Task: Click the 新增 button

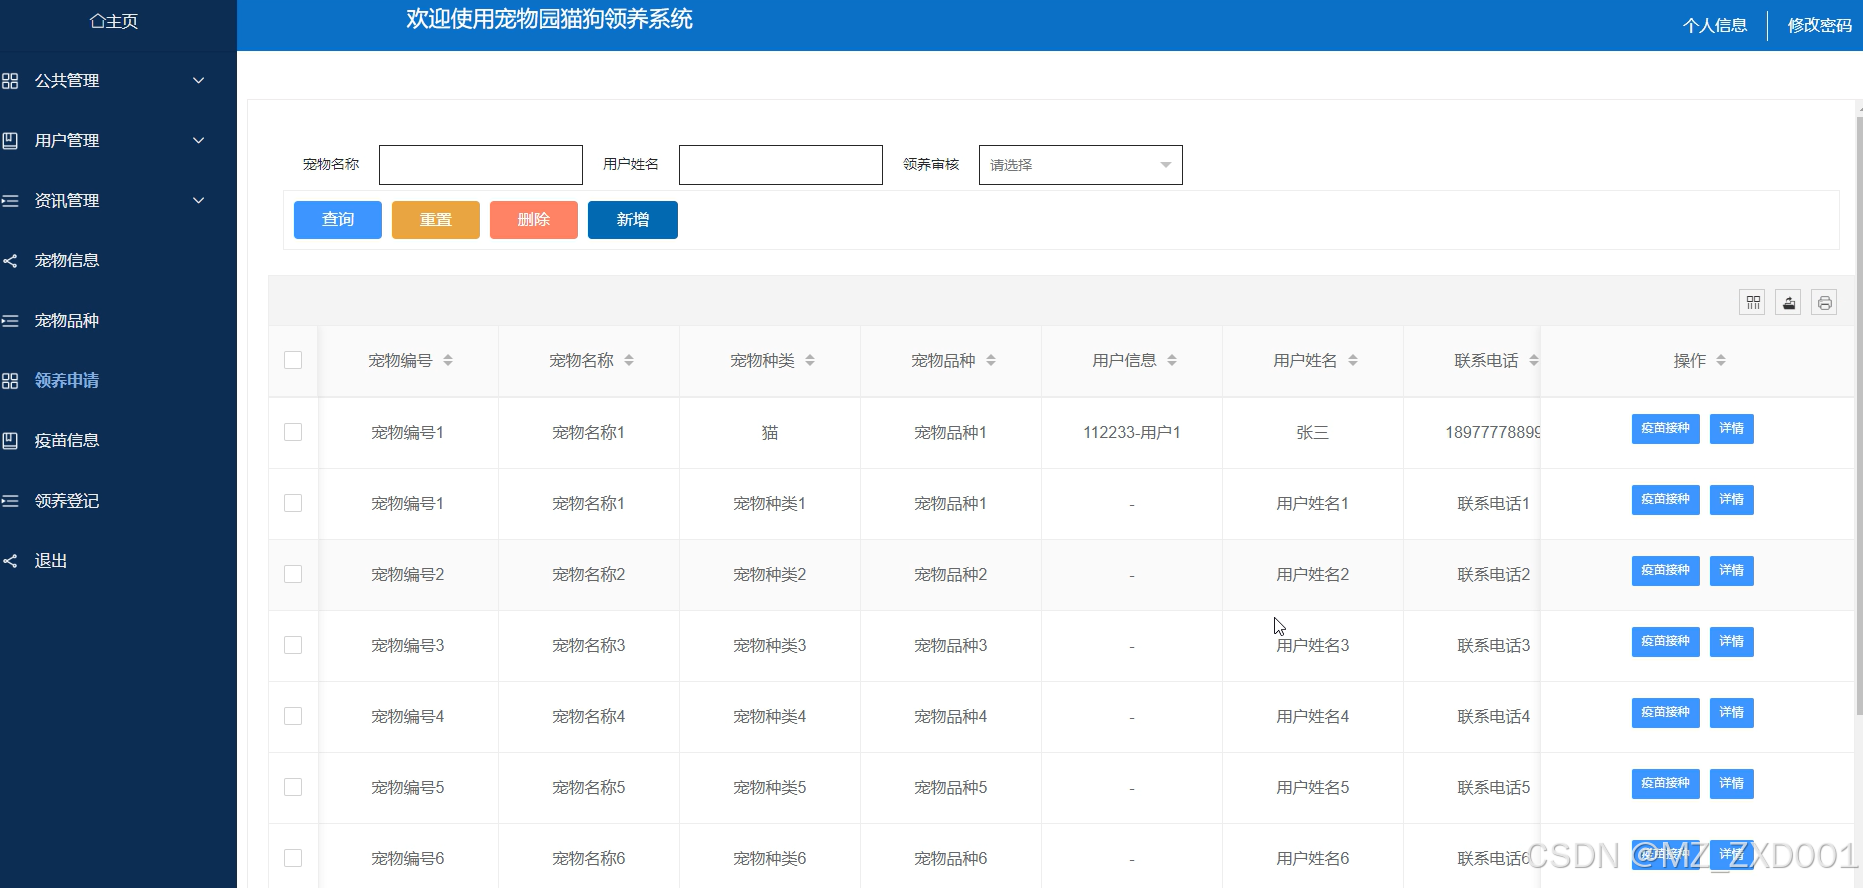Action: pos(633,220)
